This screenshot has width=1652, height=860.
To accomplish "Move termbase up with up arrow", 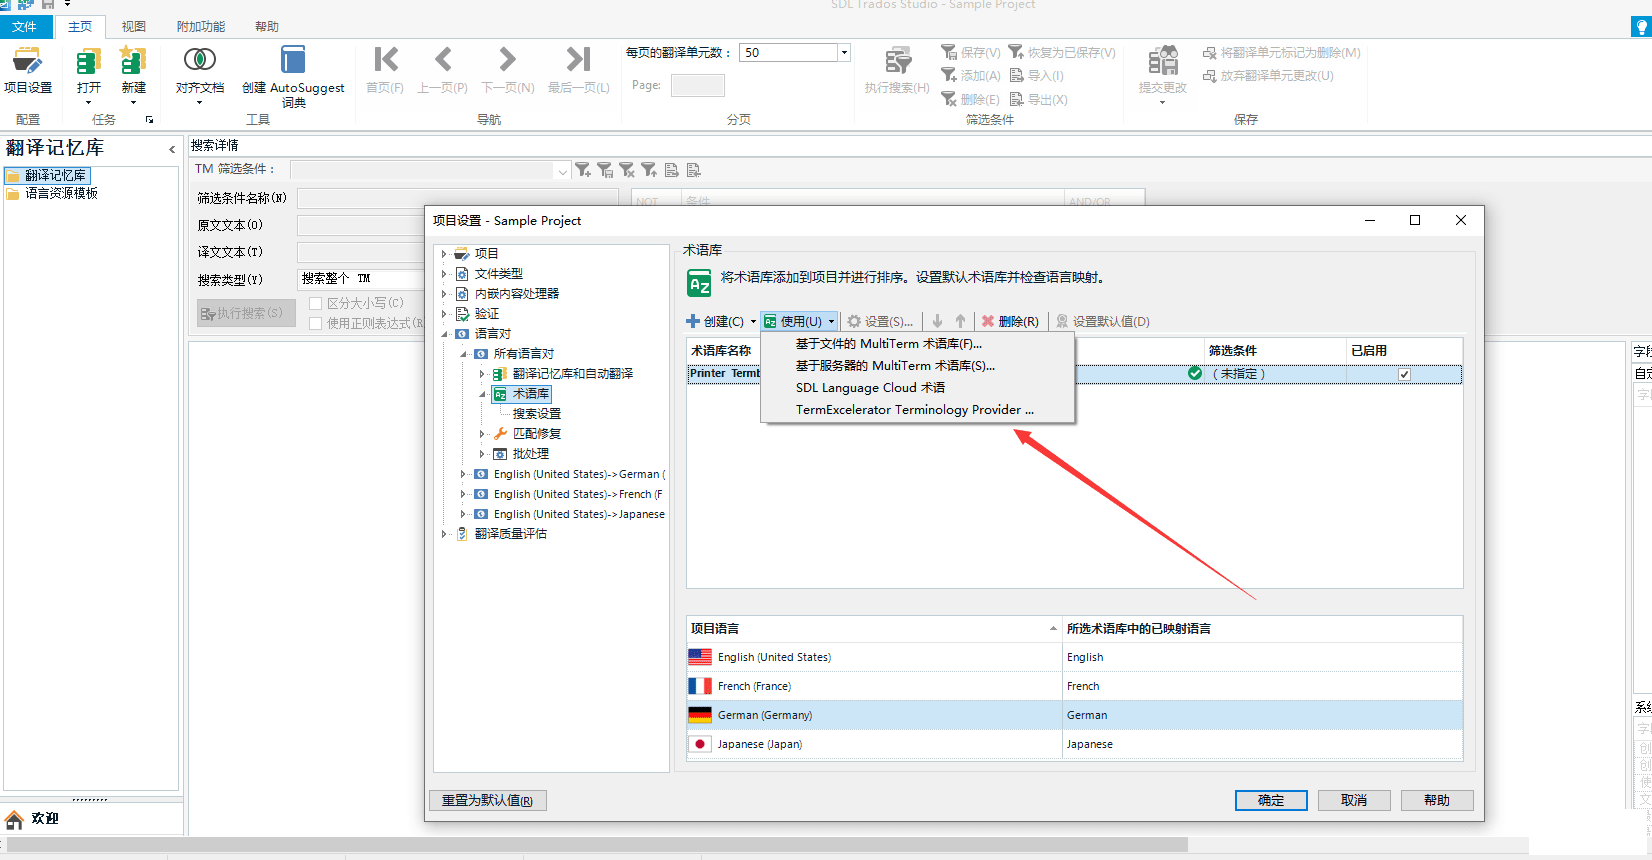I will [x=960, y=321].
